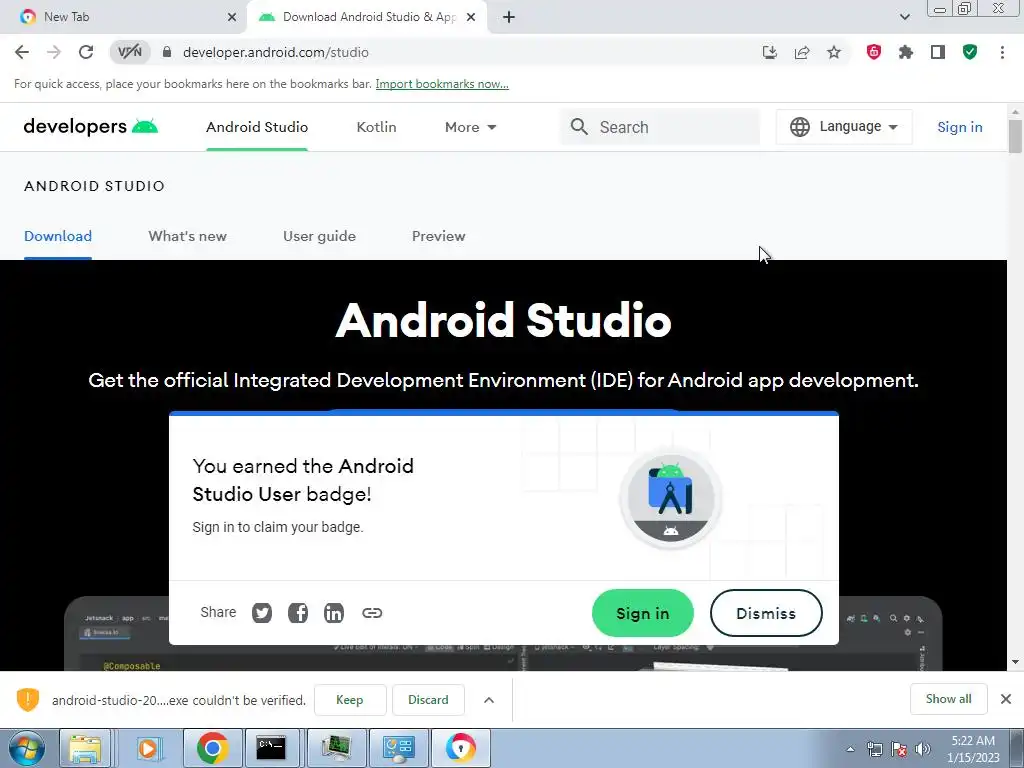1024x768 pixels.
Task: Click the scrollbar down arrow
Action: (x=1015, y=662)
